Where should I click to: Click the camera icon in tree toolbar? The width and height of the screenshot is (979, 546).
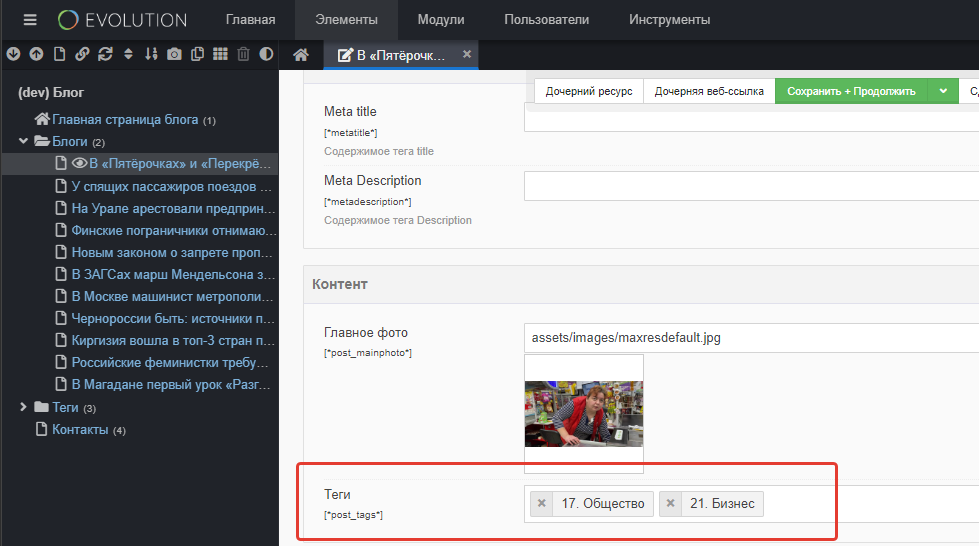pyautogui.click(x=175, y=54)
